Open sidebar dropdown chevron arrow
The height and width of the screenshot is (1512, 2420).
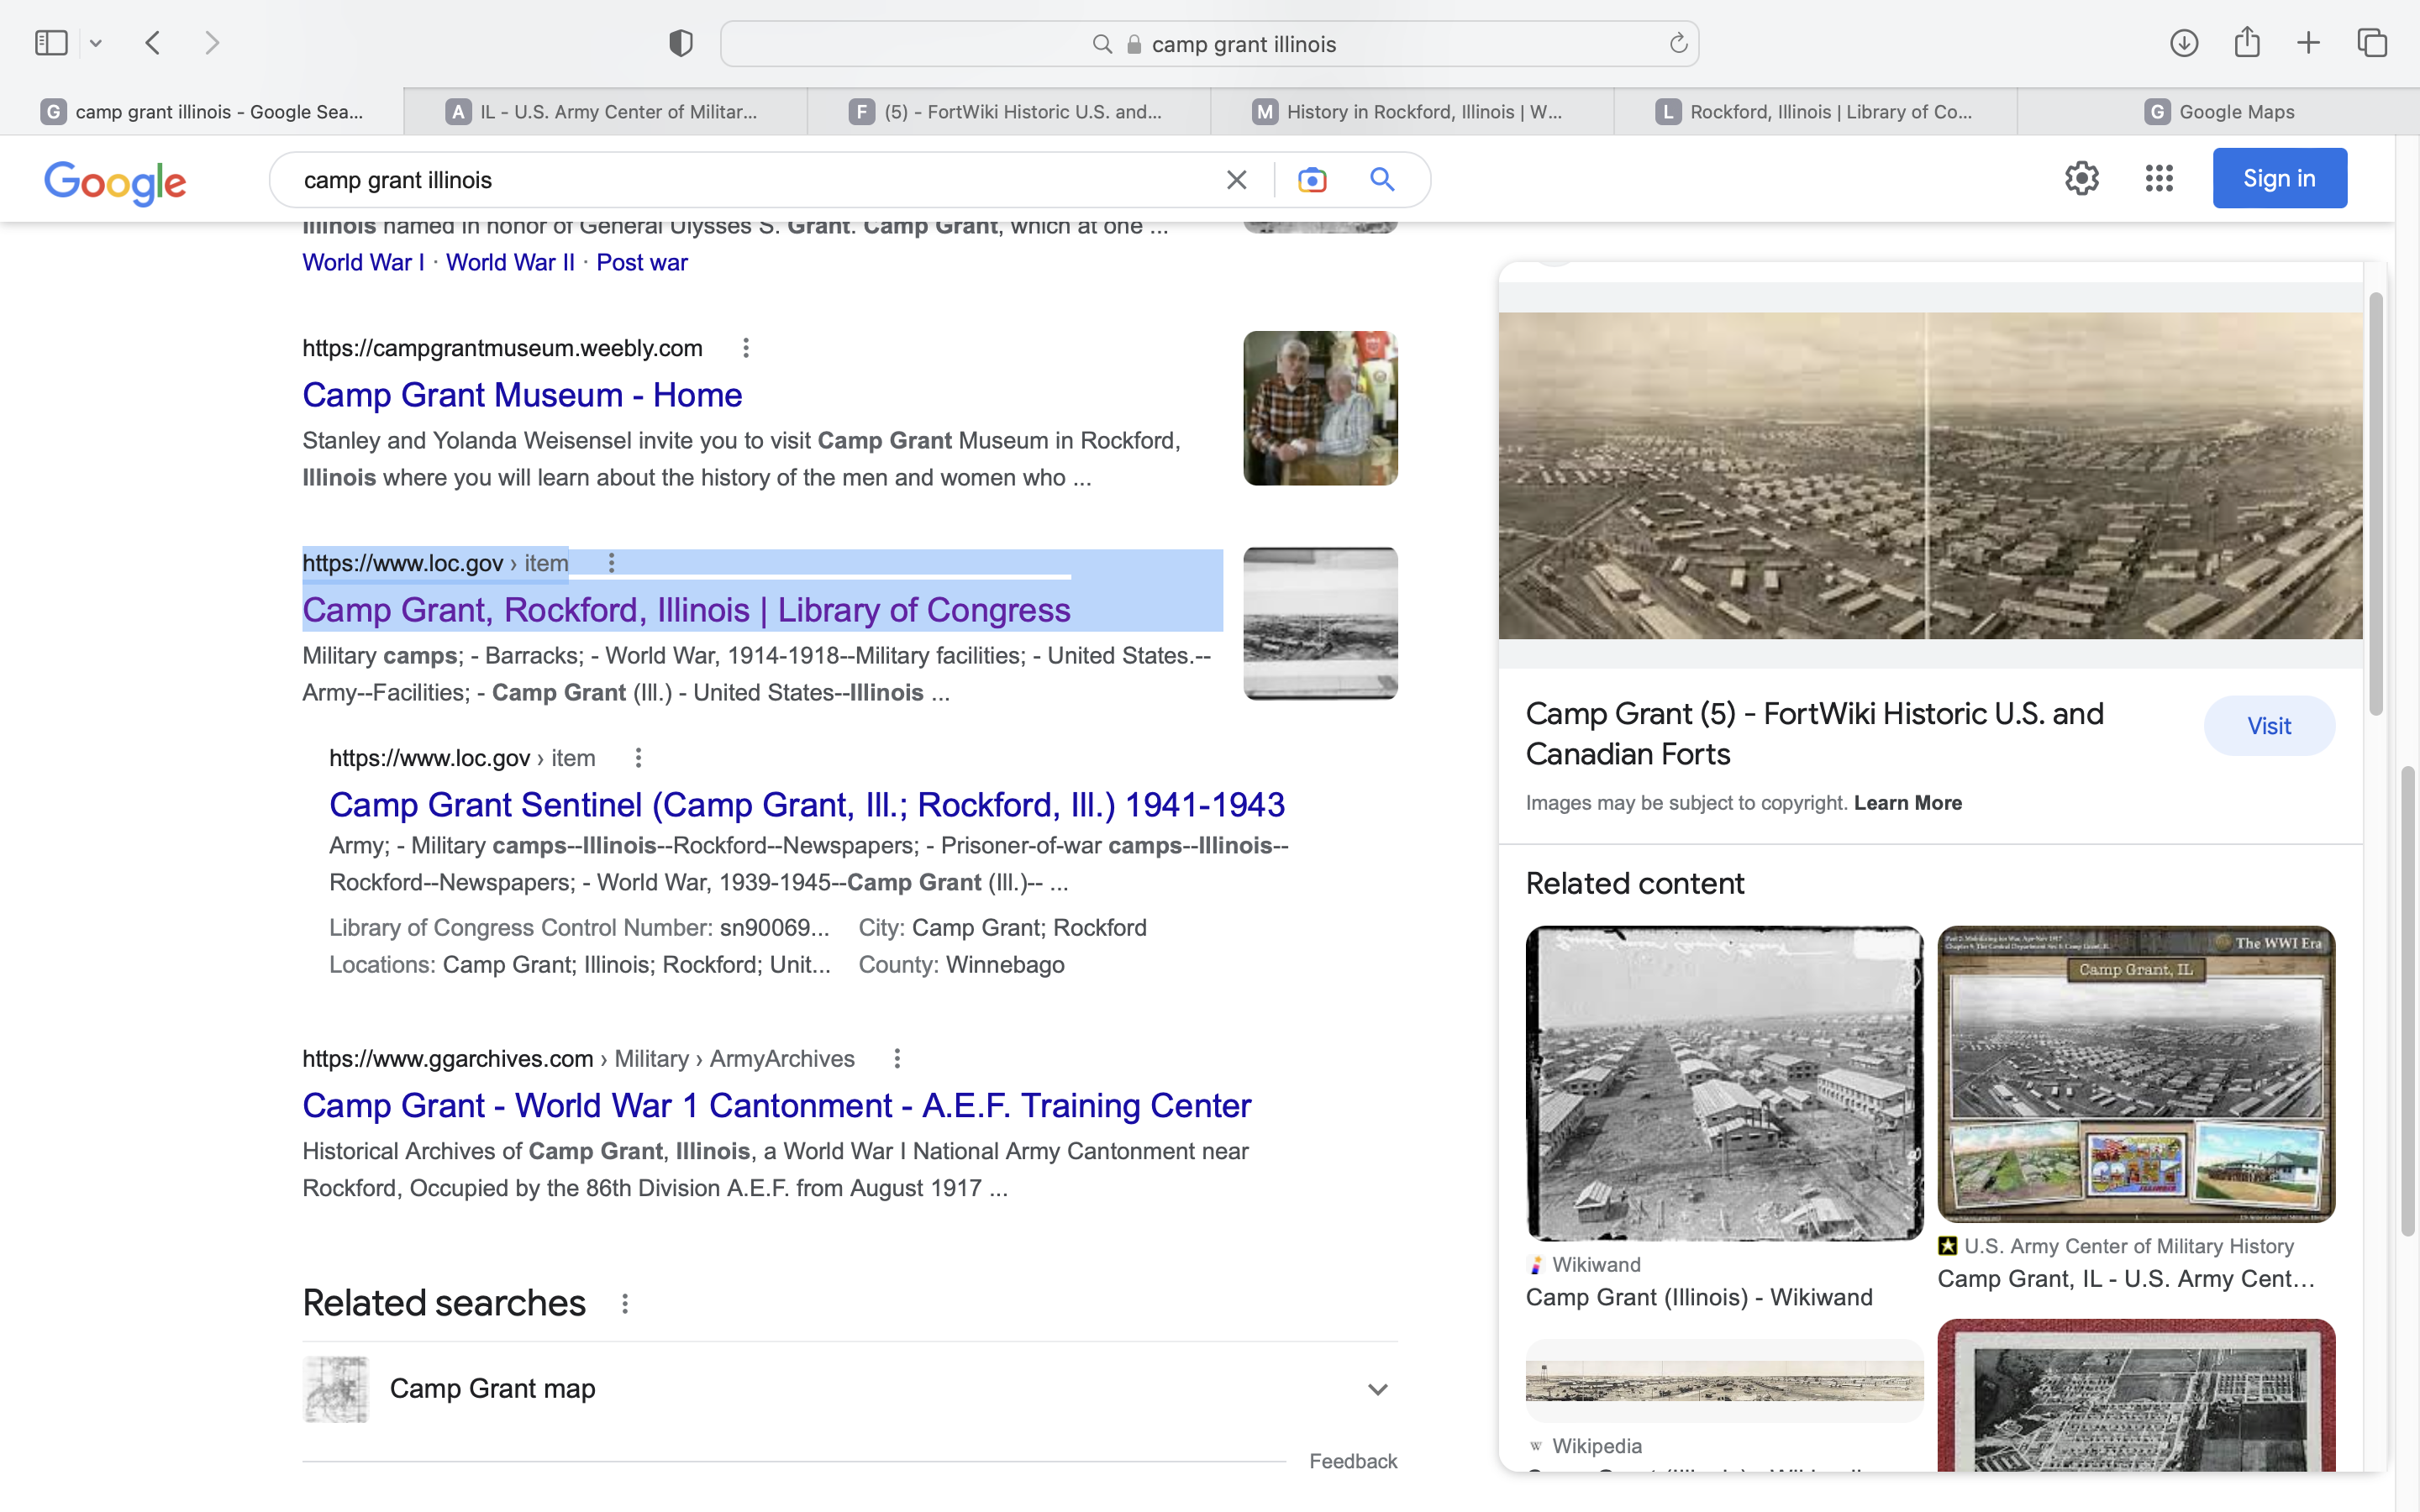[x=96, y=43]
